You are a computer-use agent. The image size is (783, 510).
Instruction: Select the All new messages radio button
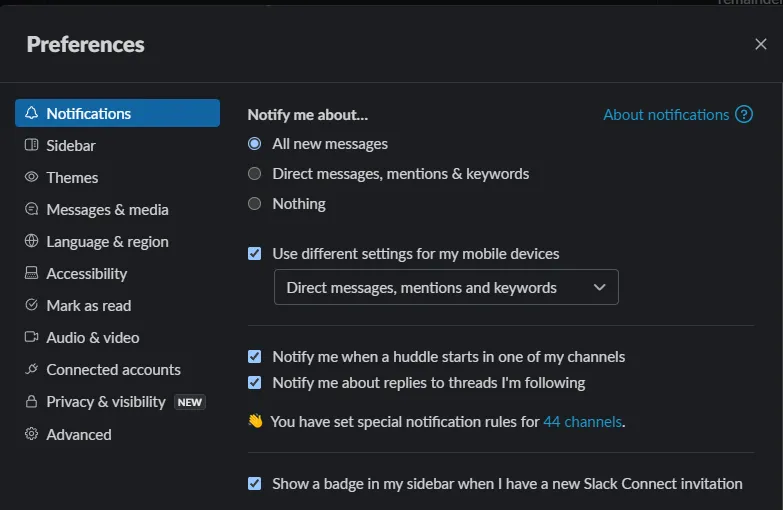click(255, 144)
